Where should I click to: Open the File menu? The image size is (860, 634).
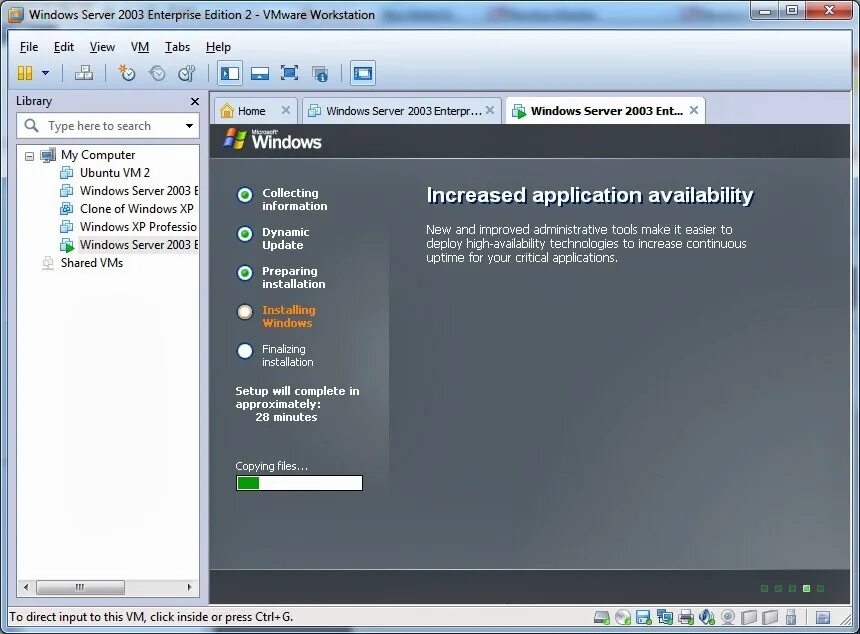(29, 47)
